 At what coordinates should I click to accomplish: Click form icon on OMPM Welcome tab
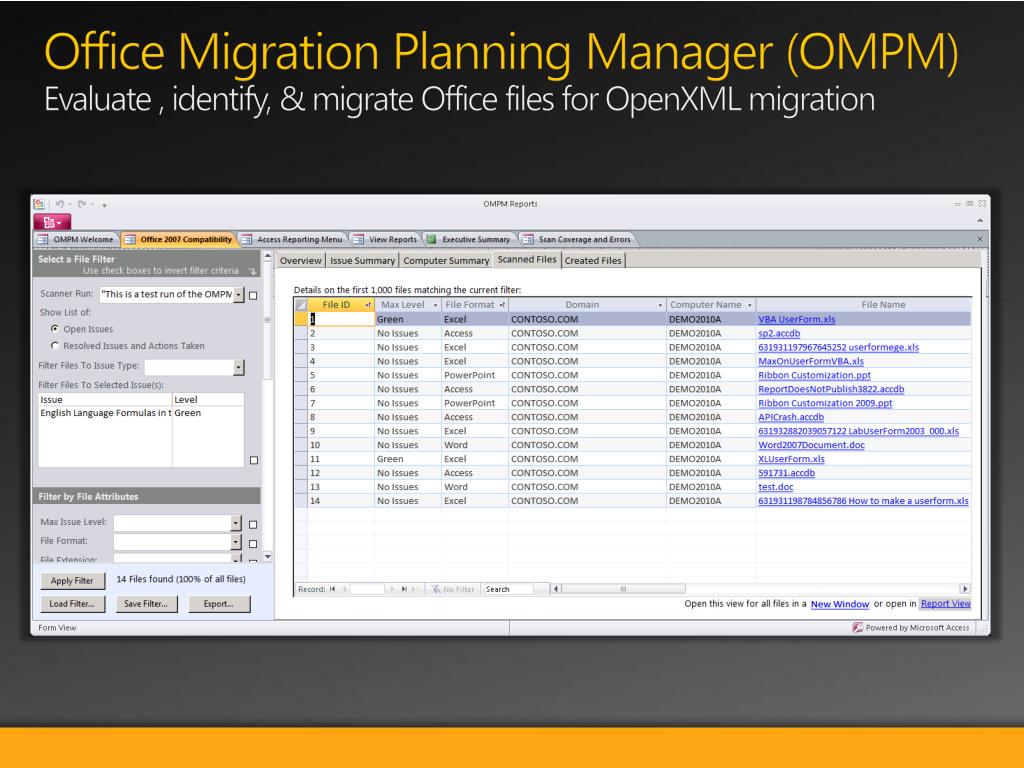43,240
